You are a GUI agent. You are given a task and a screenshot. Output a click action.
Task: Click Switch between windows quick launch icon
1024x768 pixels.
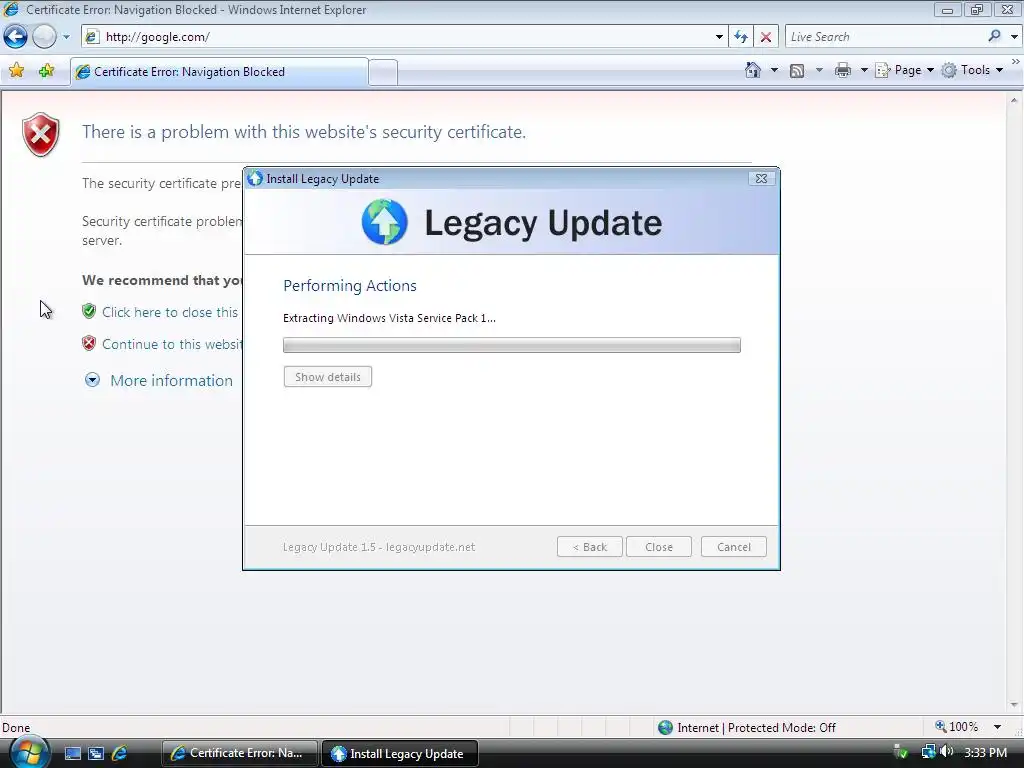point(96,754)
